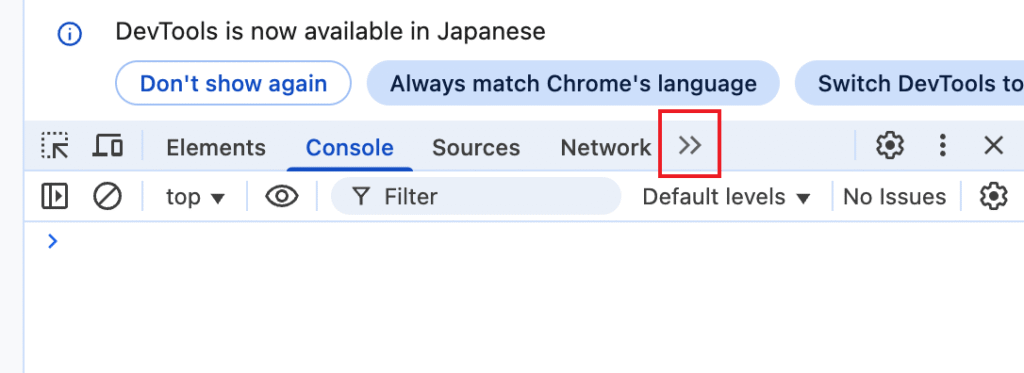This screenshot has height=373, width=1024.
Task: Switch to the Elements tab
Action: [216, 148]
